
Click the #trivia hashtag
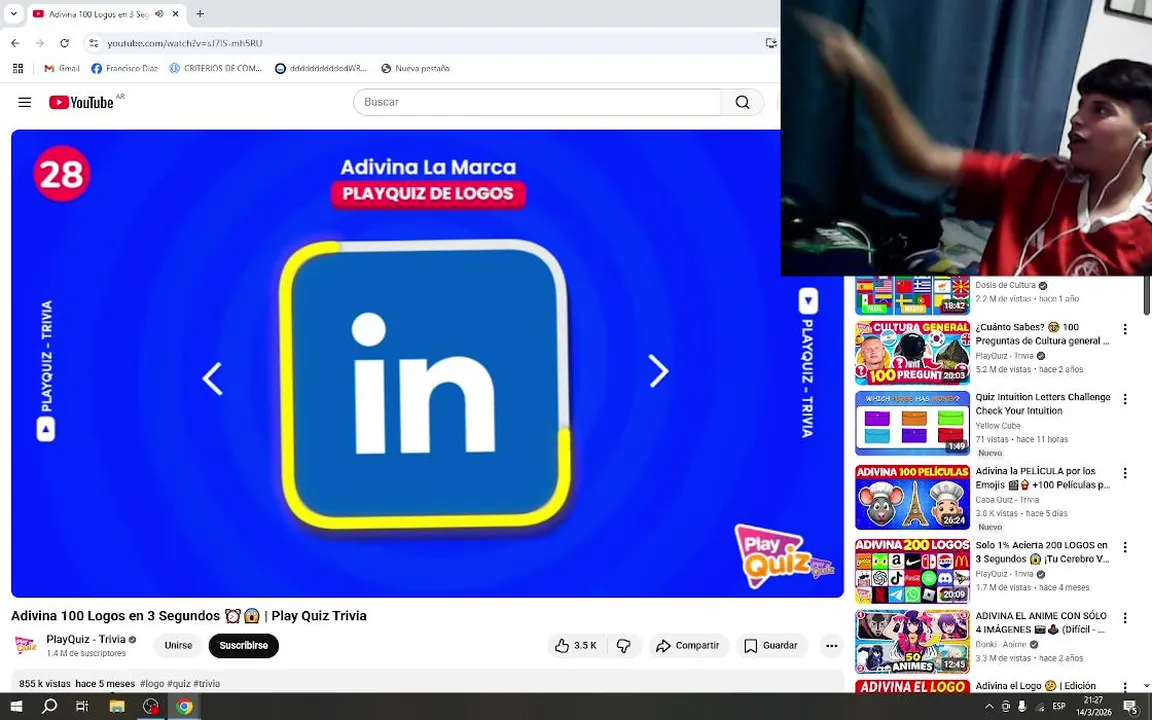coord(206,683)
